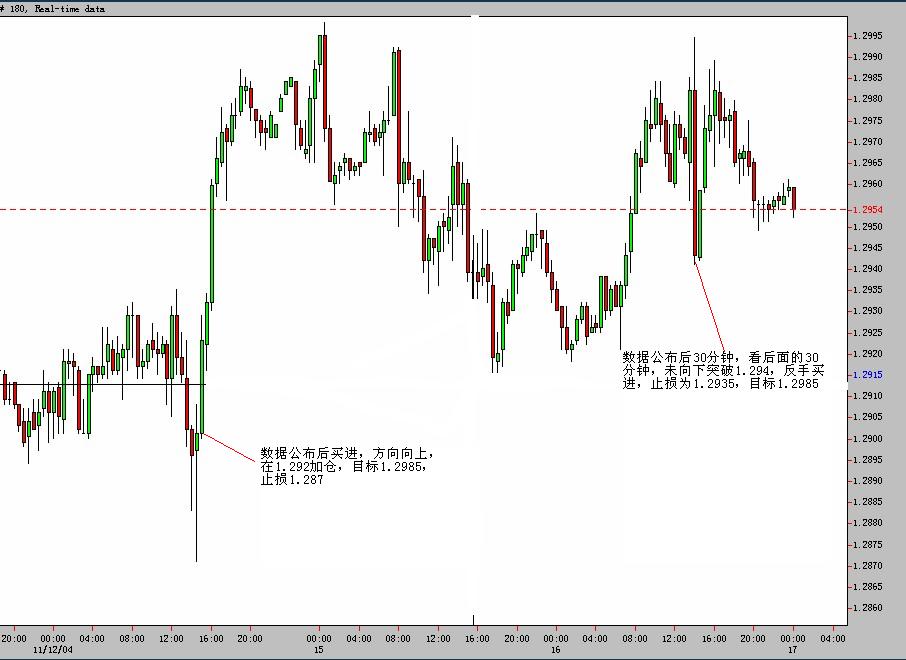Click the red 1.2954 current price tag
This screenshot has height=660, width=906.
coord(868,210)
